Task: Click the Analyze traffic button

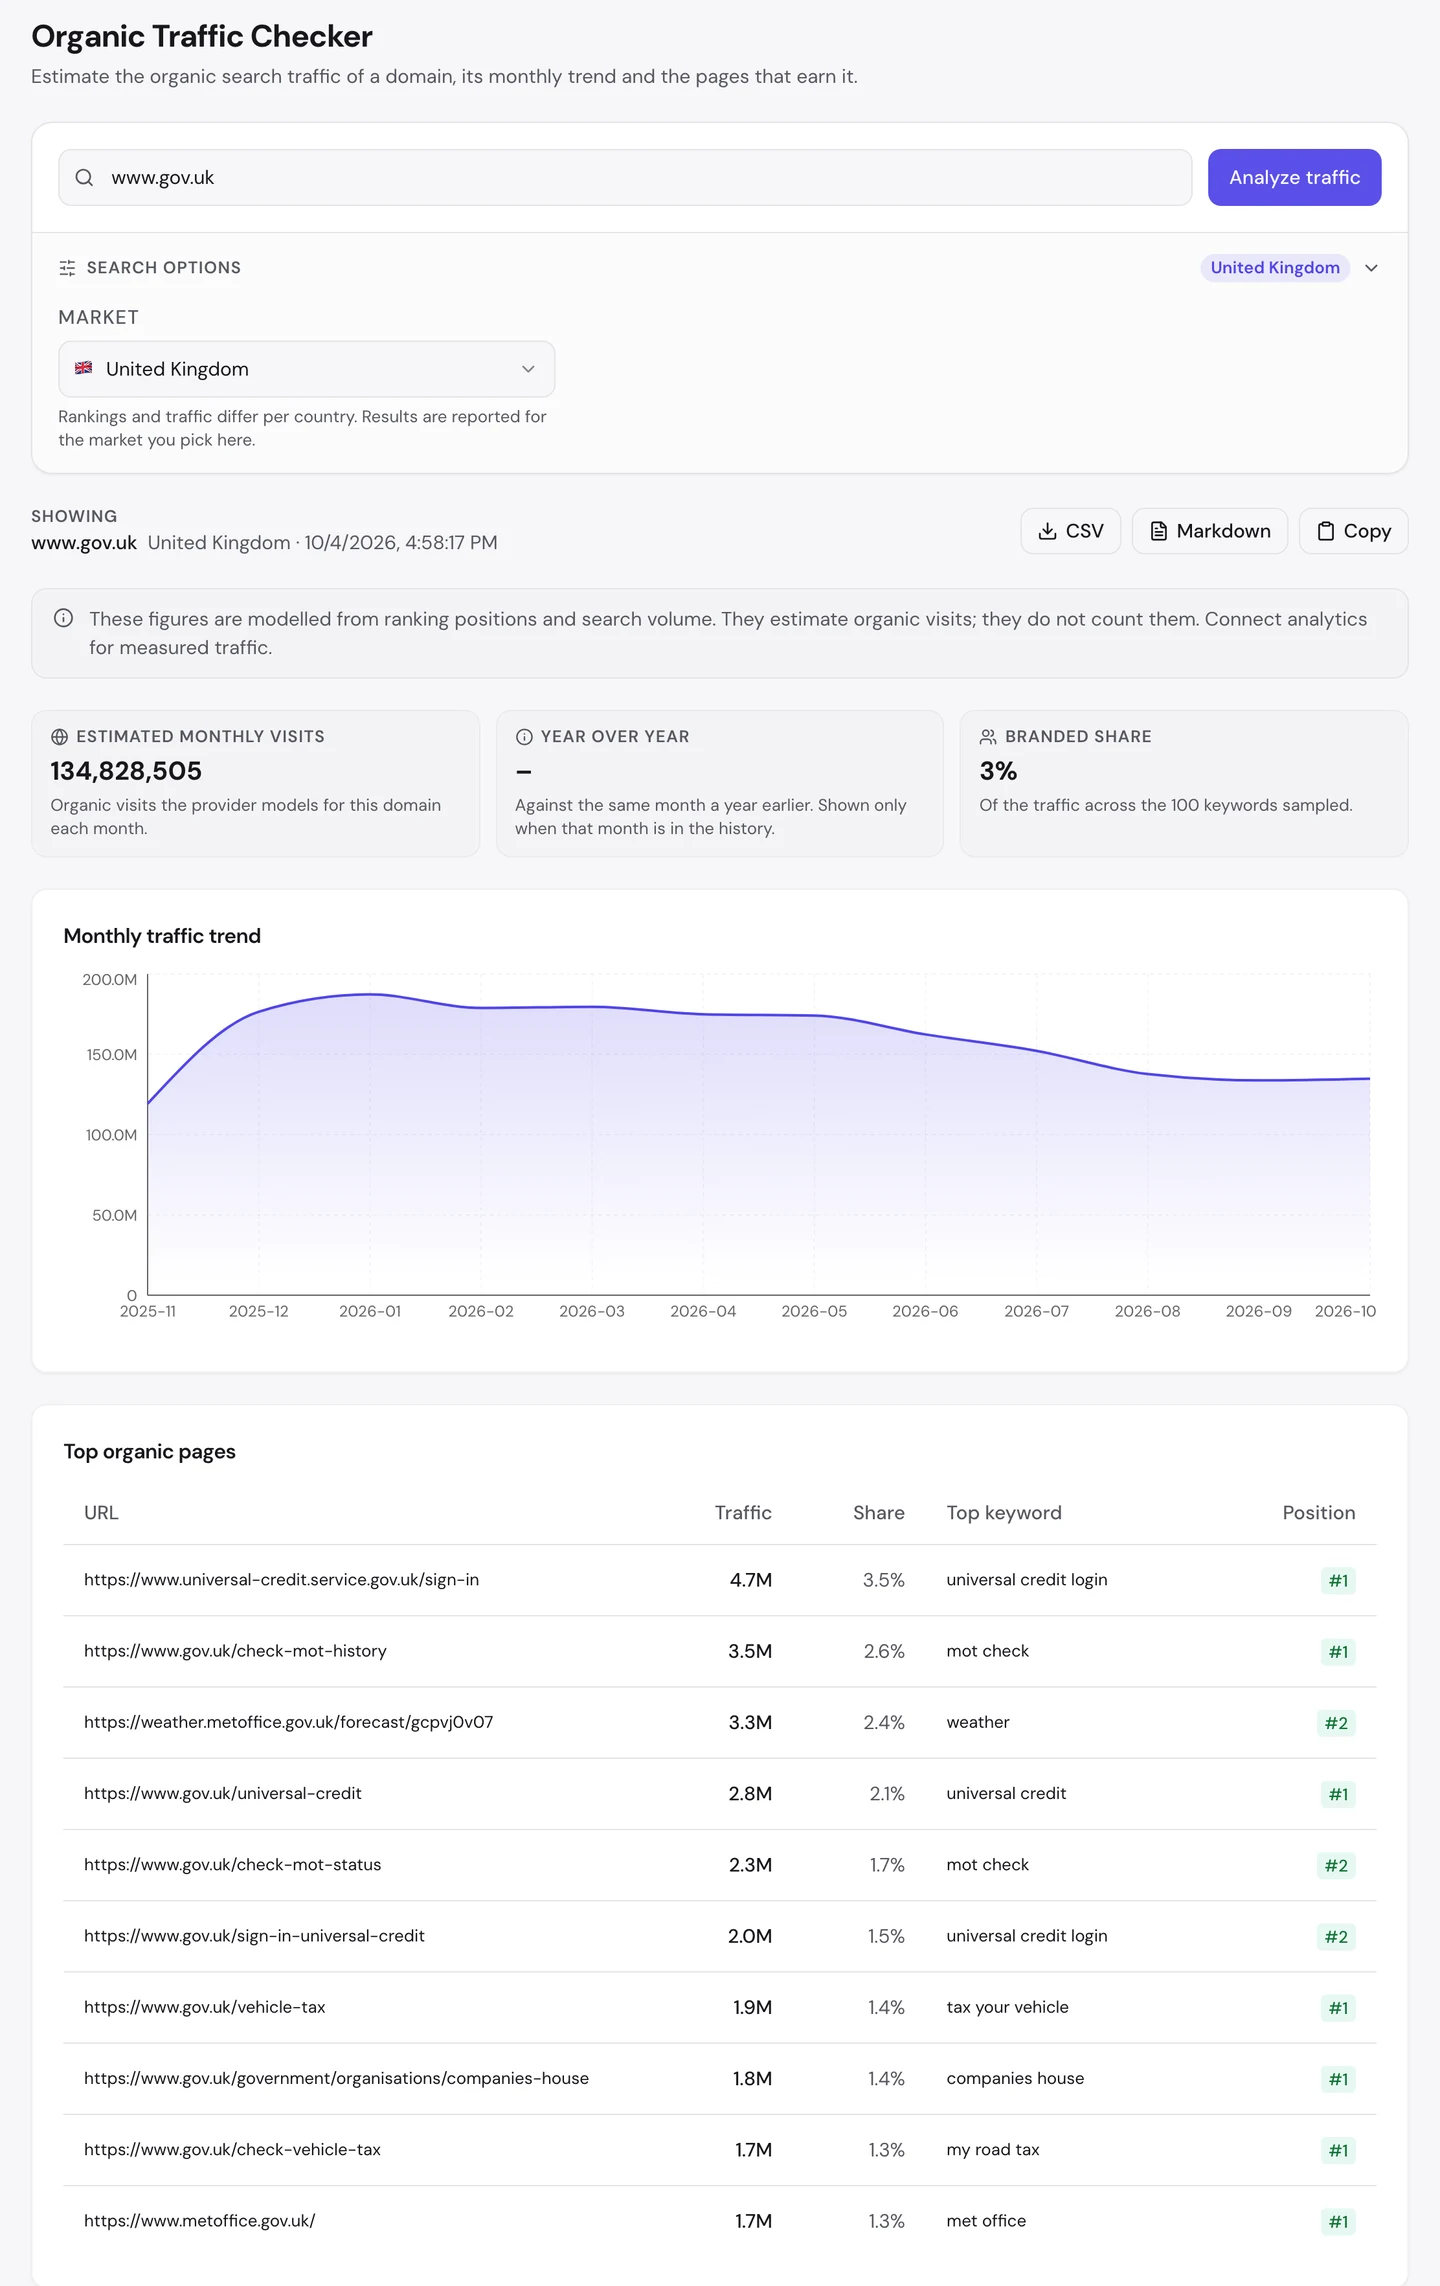Action: coord(1294,178)
